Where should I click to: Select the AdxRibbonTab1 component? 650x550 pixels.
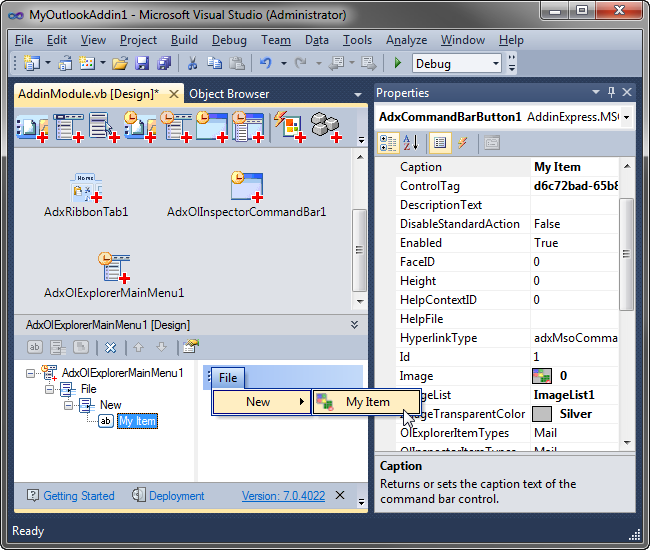[x=86, y=195]
